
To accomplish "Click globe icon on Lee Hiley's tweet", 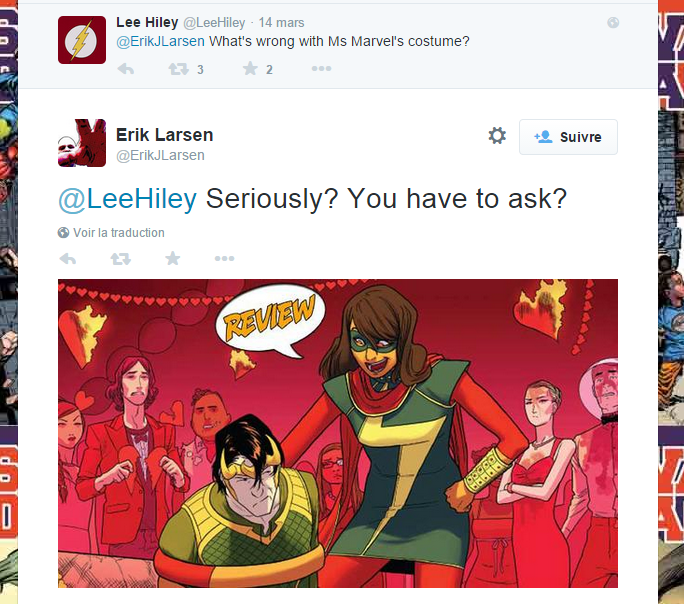I will [x=613, y=23].
